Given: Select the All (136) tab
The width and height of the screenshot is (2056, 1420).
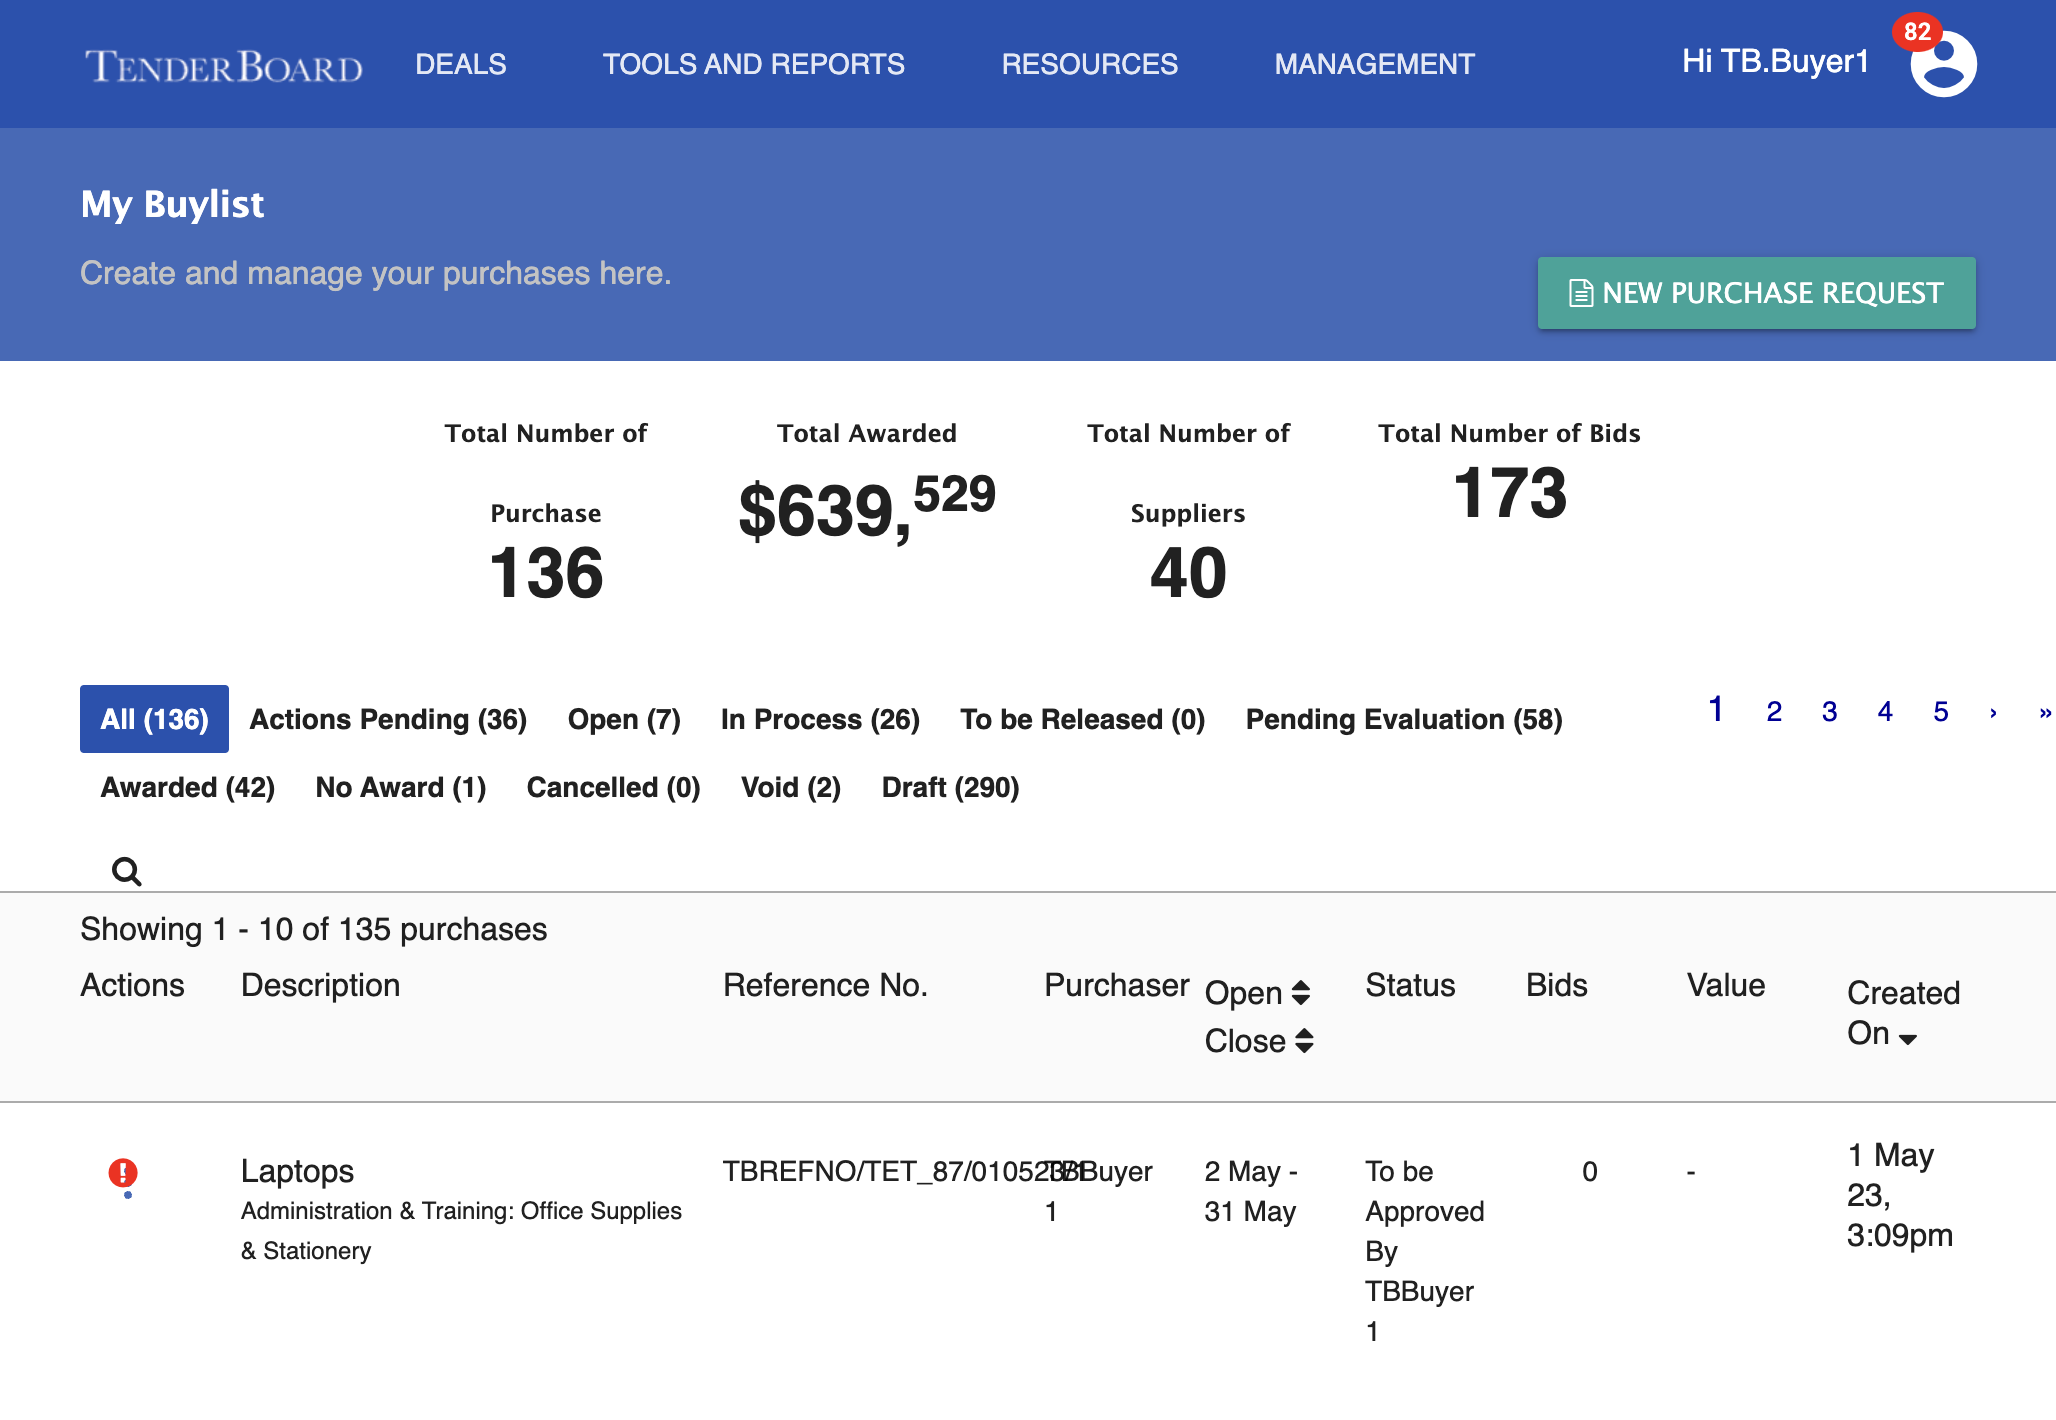Looking at the screenshot, I should tap(154, 719).
